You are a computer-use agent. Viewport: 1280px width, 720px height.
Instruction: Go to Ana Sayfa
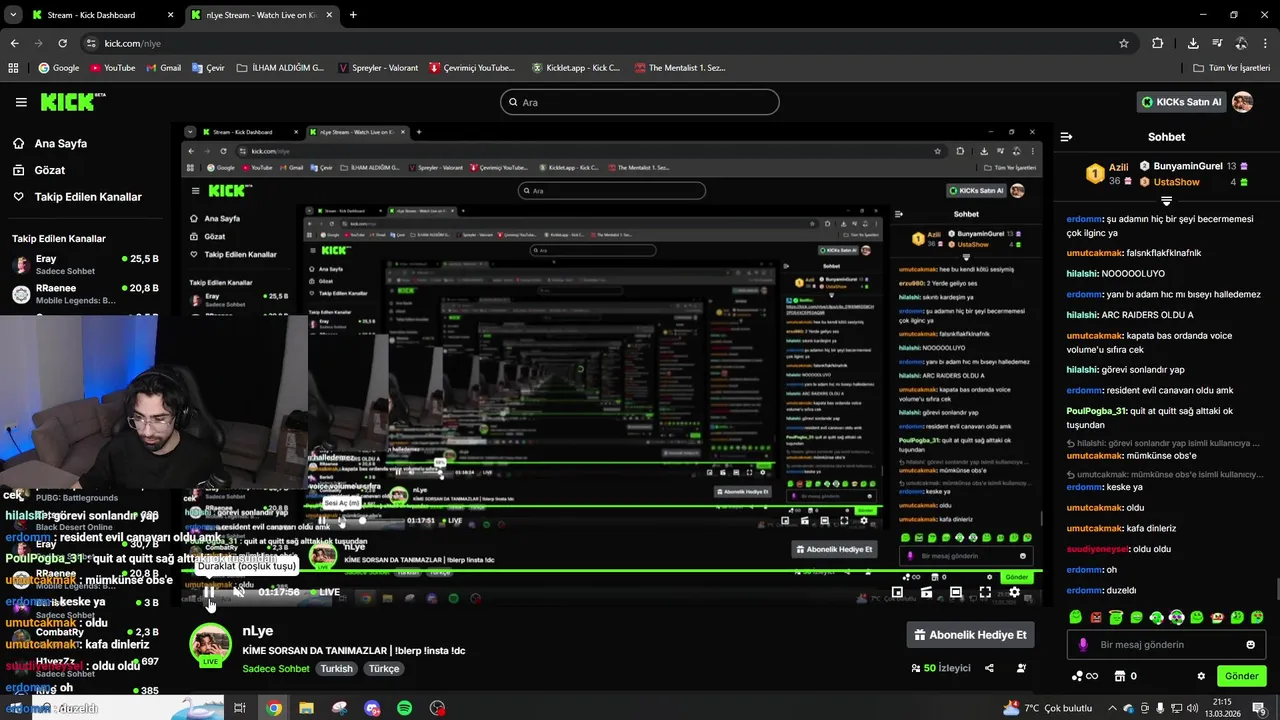click(60, 143)
